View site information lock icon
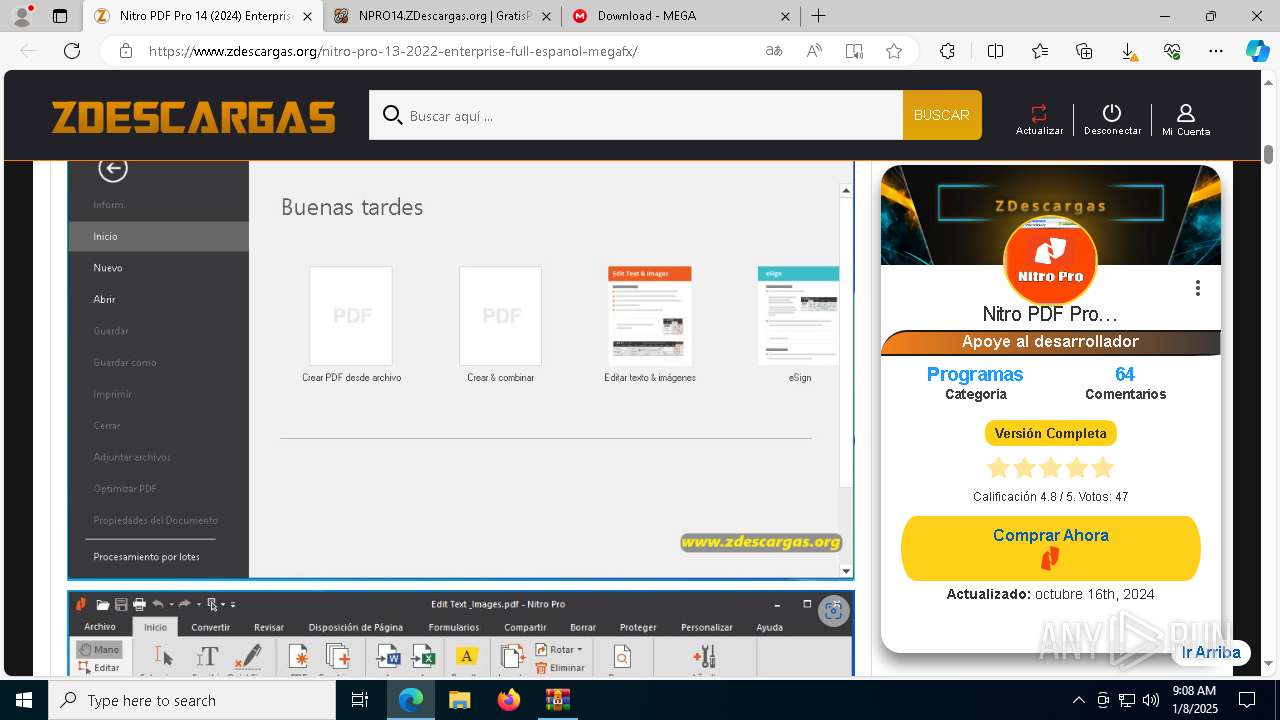Viewport: 1280px width, 720px height. (x=125, y=51)
